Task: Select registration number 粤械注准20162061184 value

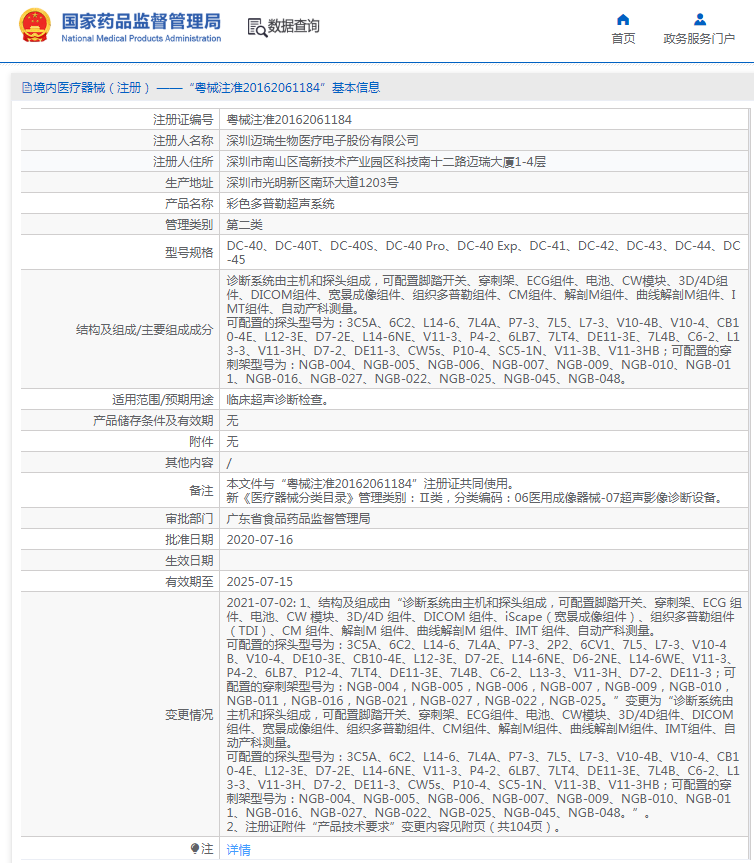Action: pyautogui.click(x=289, y=119)
